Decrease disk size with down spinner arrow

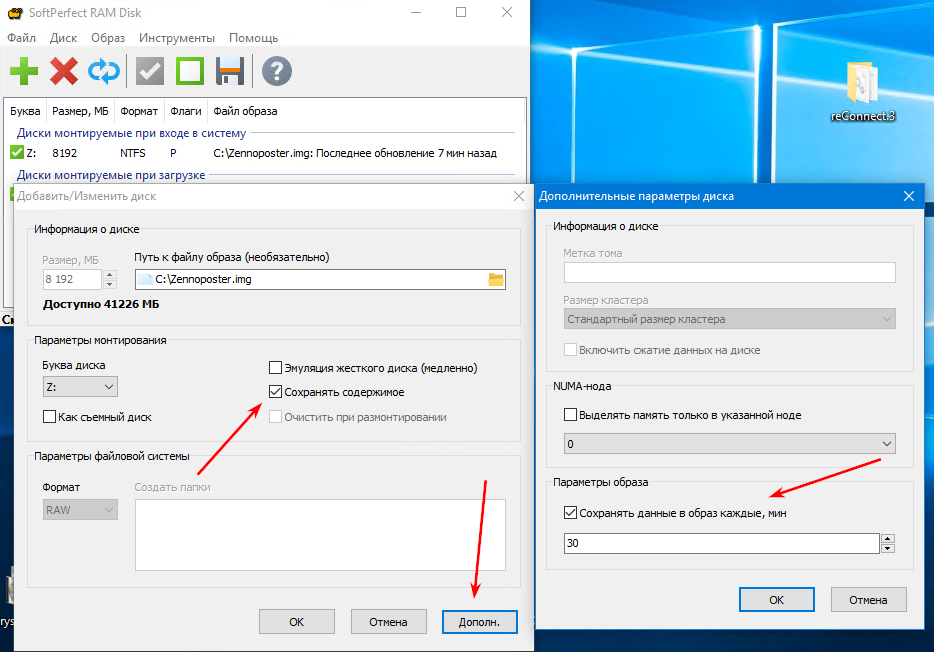(x=110, y=284)
